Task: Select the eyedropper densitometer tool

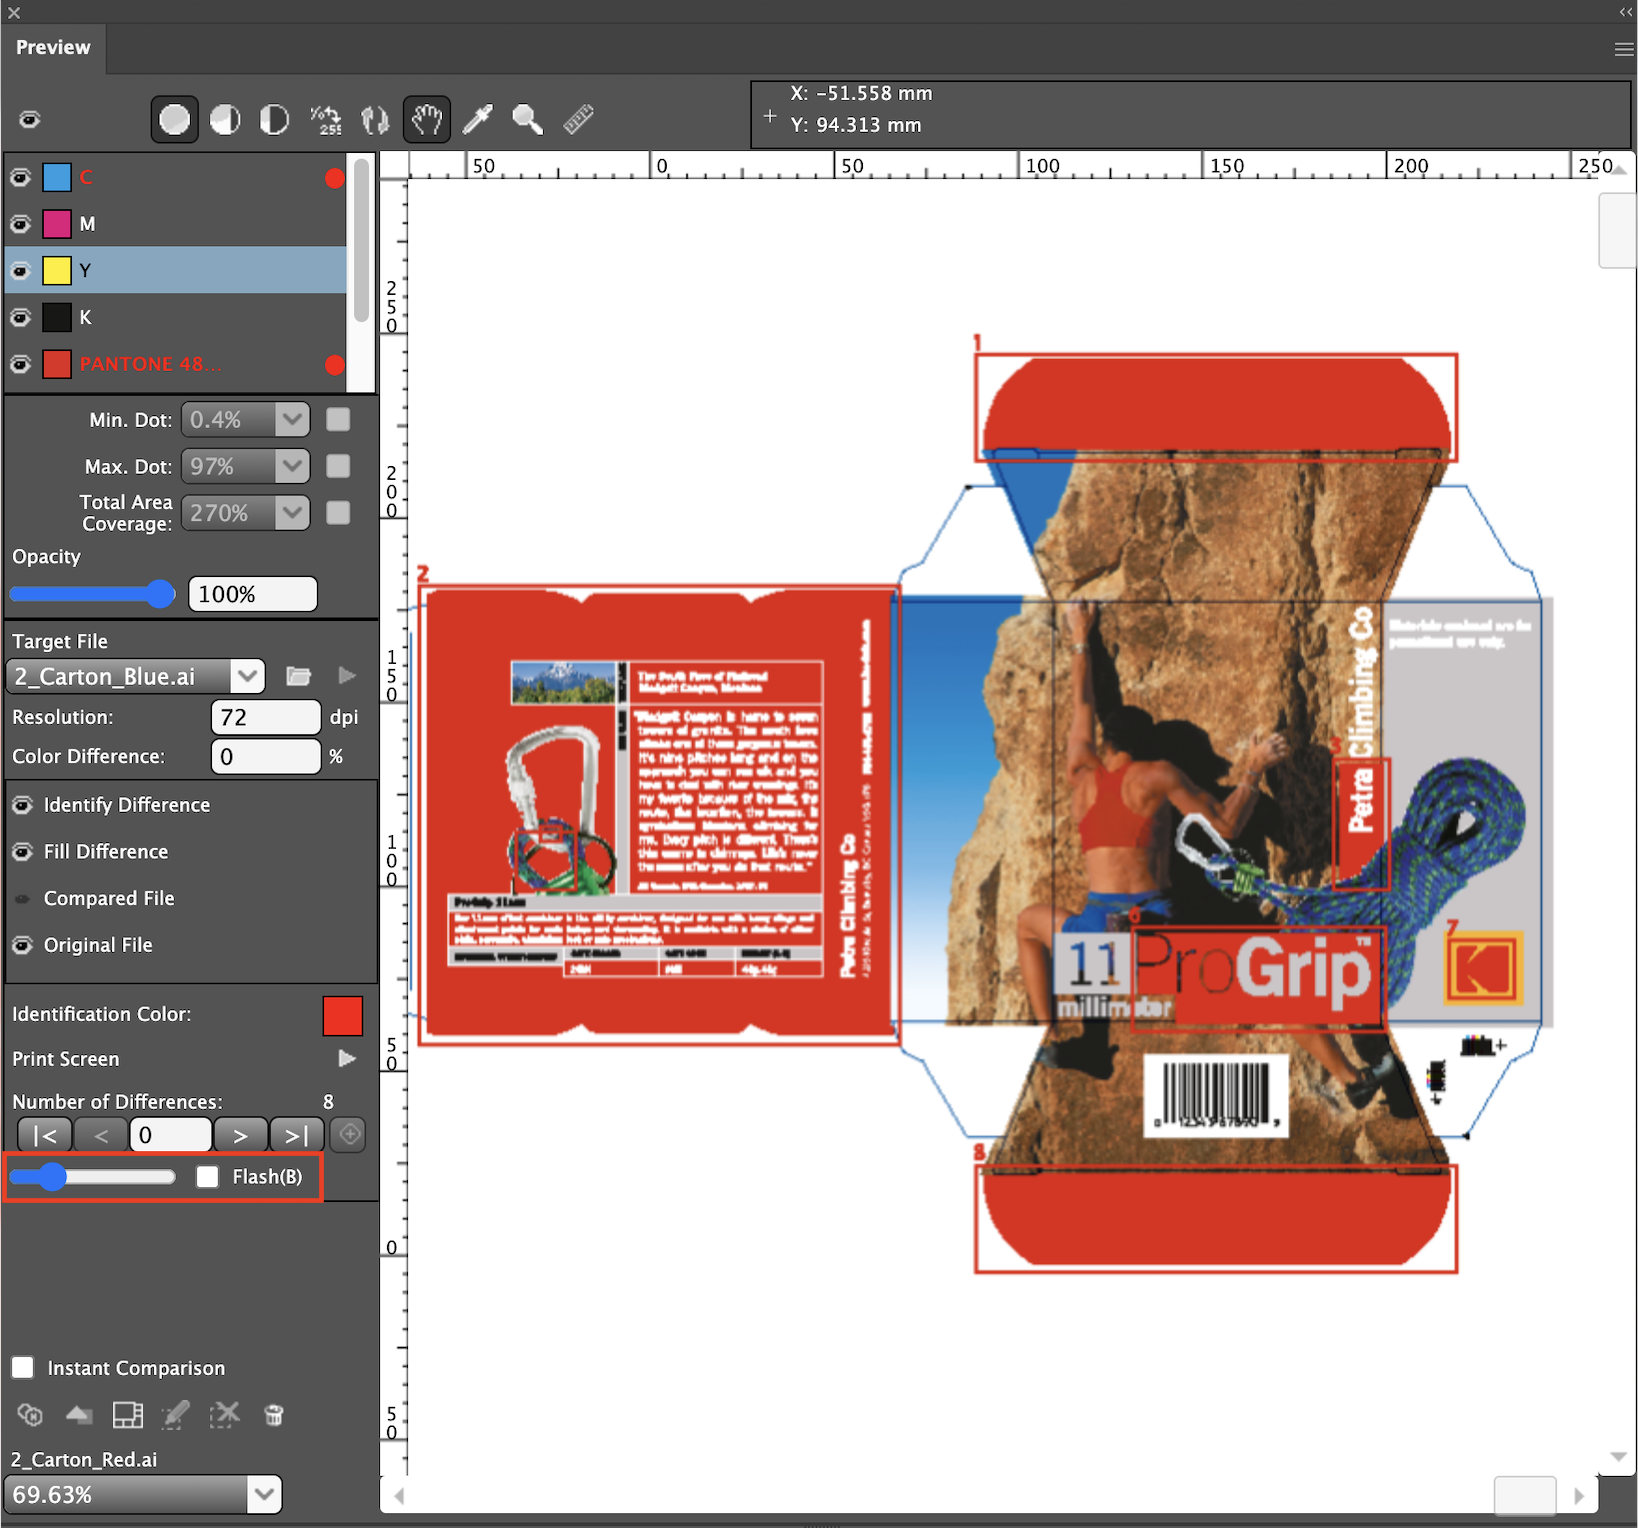Action: click(x=478, y=120)
